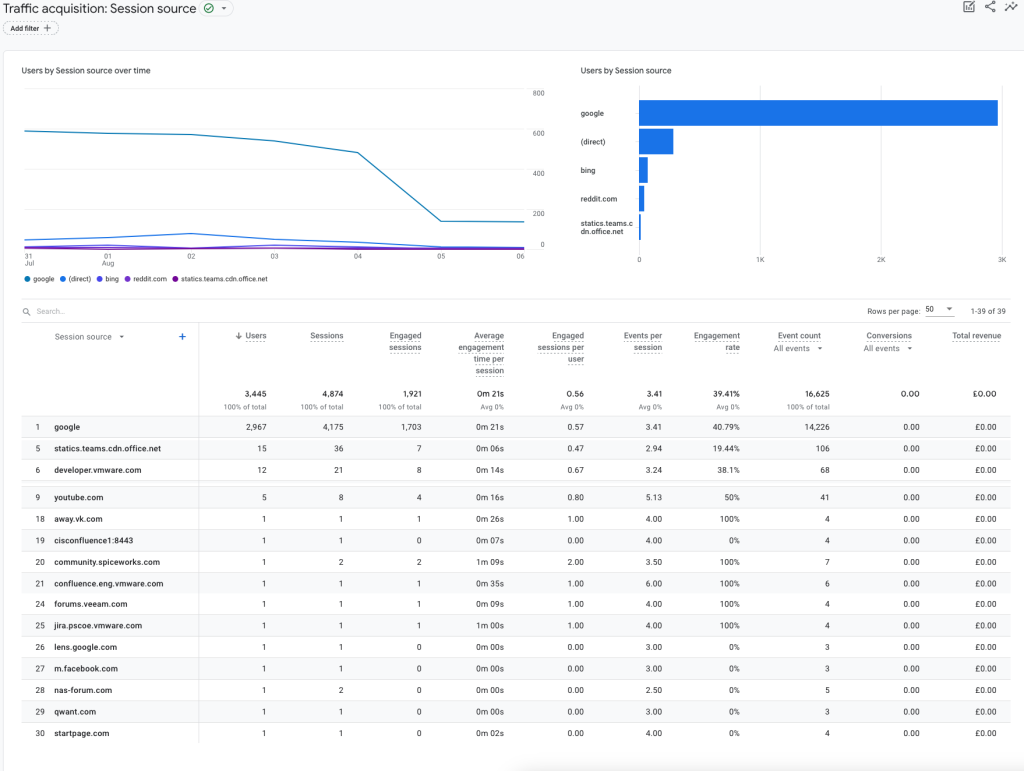Select the cisconfluence1:8443 row
1024x771 pixels.
point(516,541)
